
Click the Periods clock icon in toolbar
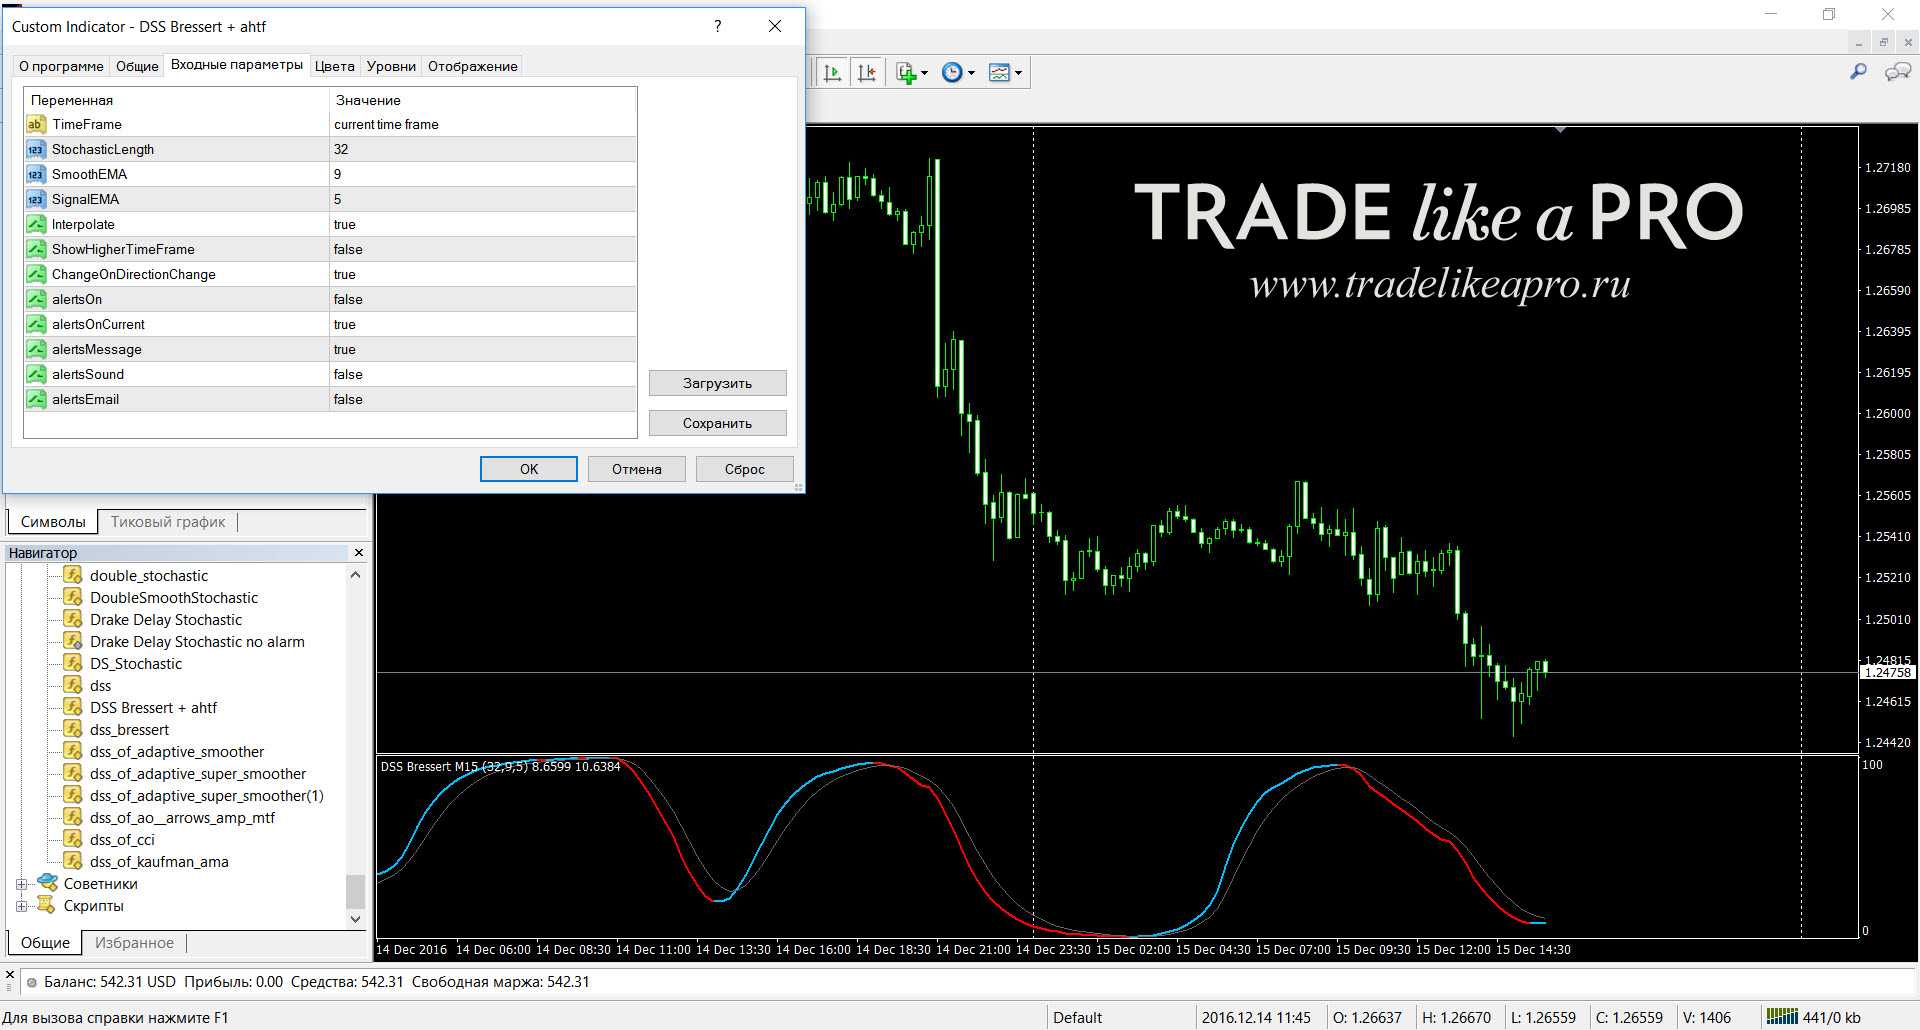953,72
